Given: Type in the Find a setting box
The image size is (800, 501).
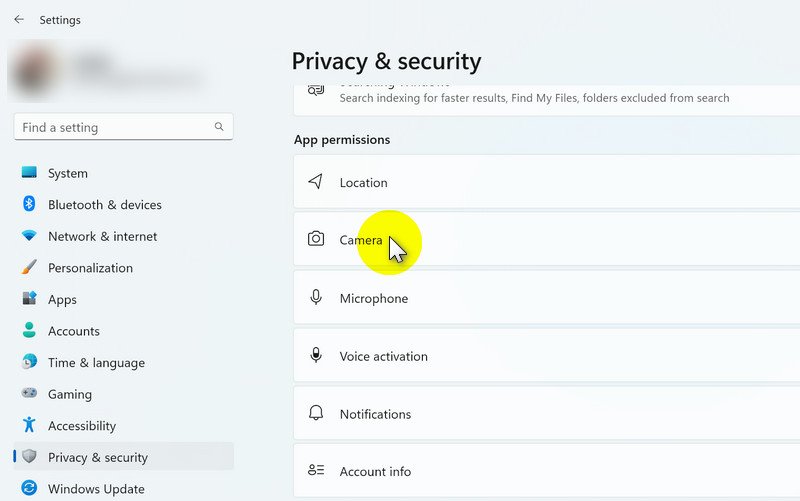Looking at the screenshot, I should pyautogui.click(x=115, y=127).
